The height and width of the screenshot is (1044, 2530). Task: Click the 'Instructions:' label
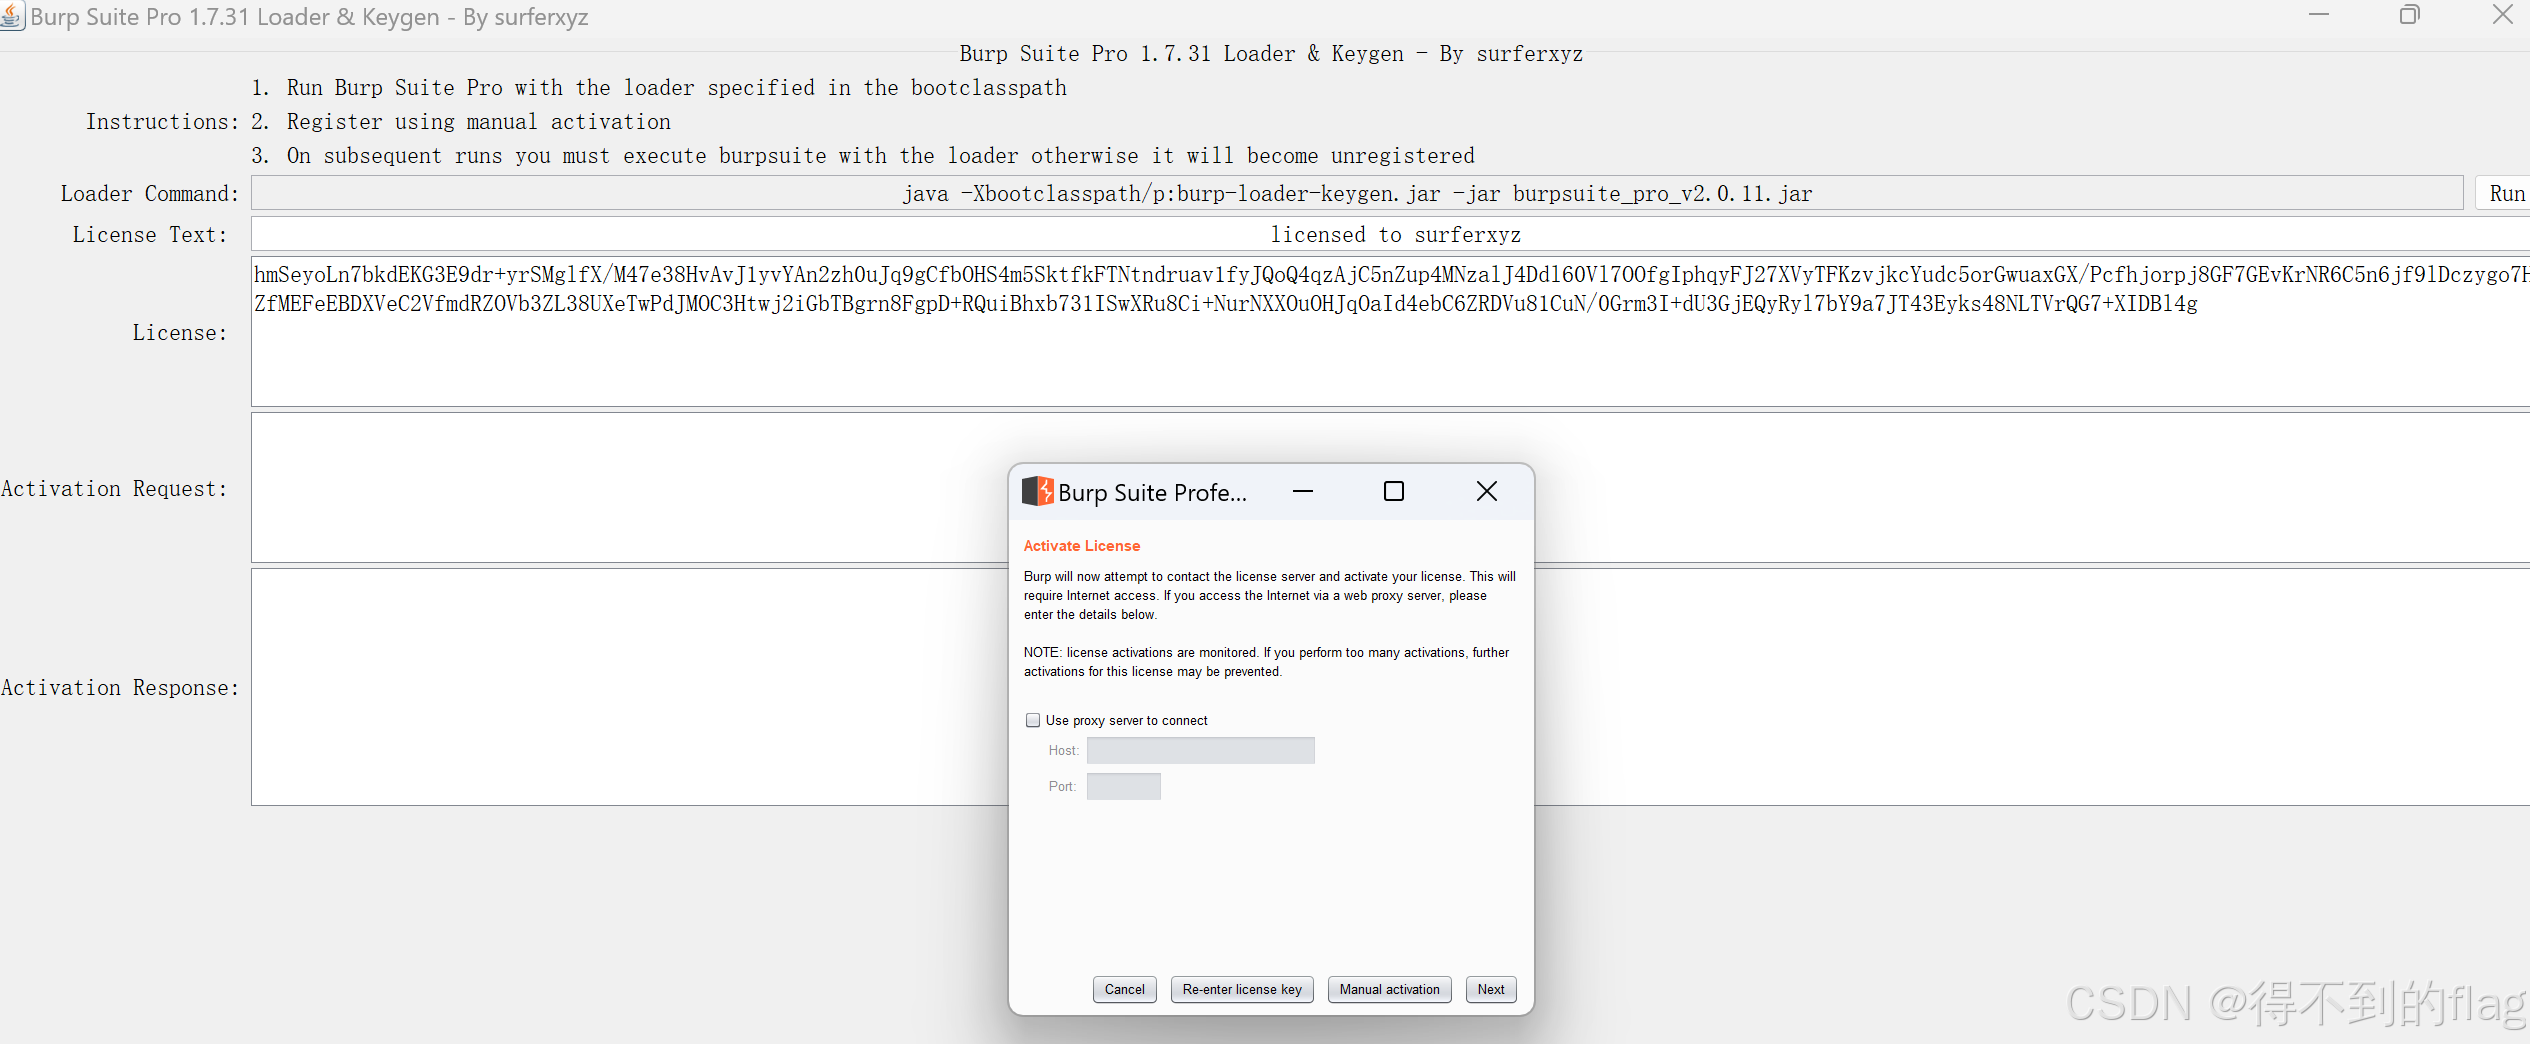point(162,122)
